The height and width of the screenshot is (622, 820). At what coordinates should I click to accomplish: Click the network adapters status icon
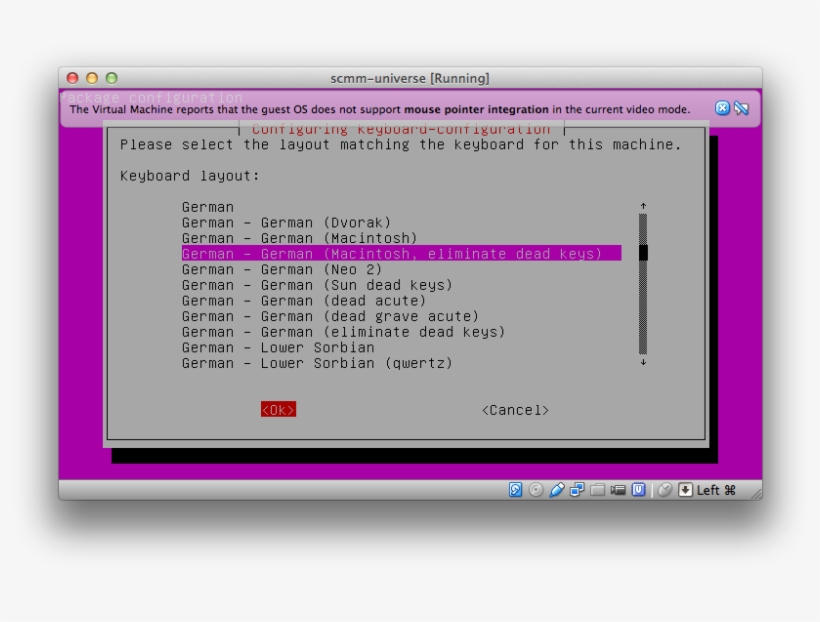pyautogui.click(x=577, y=490)
